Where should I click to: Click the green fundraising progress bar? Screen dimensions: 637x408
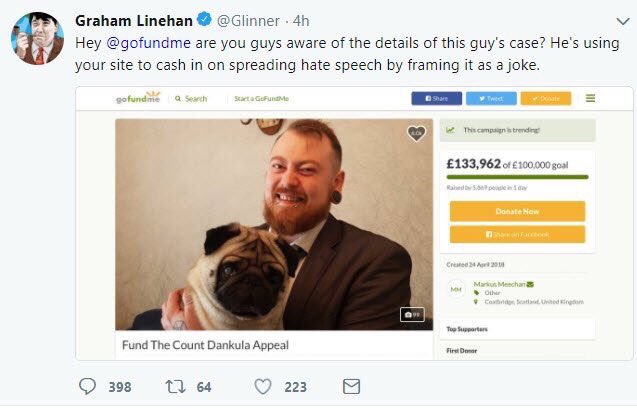click(x=517, y=177)
